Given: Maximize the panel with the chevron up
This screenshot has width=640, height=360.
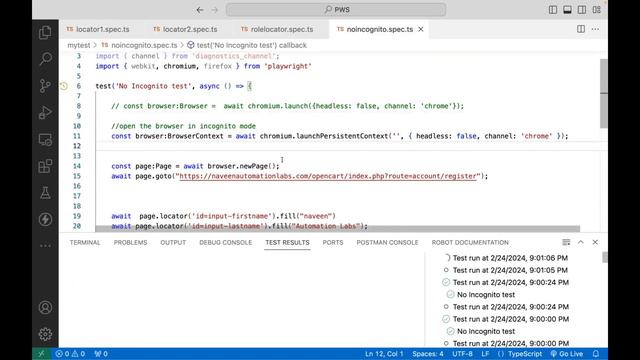Looking at the screenshot, I should click(581, 242).
